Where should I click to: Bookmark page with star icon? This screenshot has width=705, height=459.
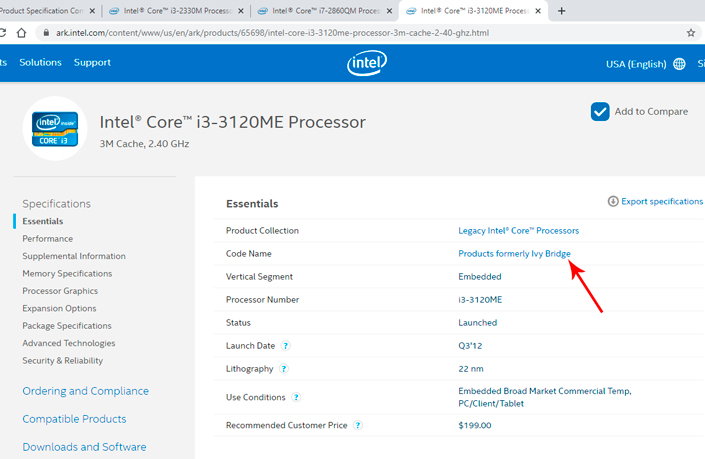(x=691, y=33)
